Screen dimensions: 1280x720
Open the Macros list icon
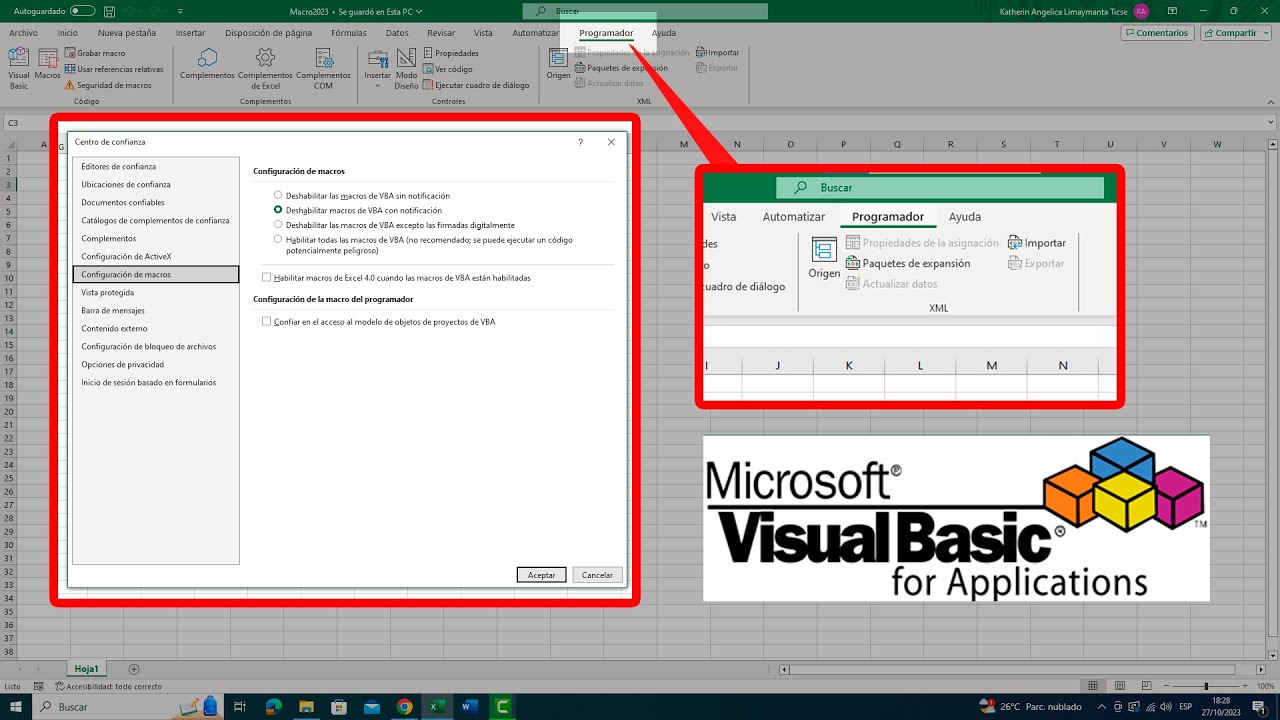[x=48, y=65]
